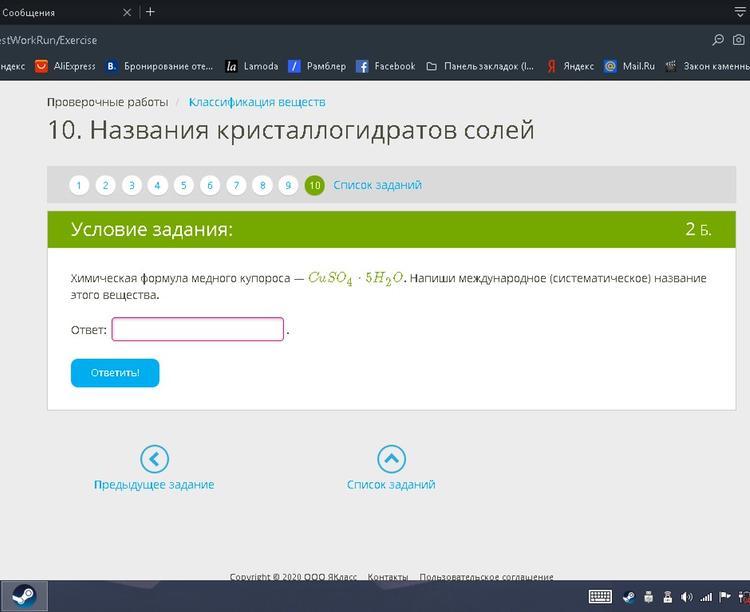Go to task number 9
This screenshot has height=612, width=750.
click(288, 185)
